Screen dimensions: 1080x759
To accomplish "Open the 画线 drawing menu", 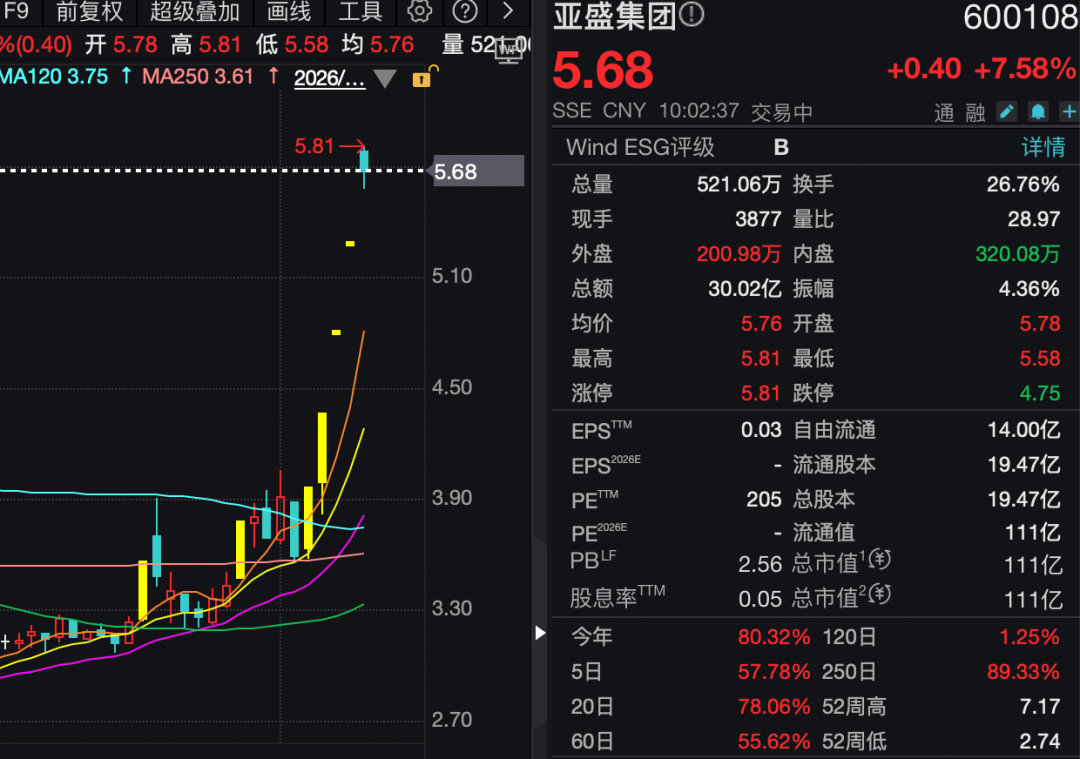I will pos(289,12).
